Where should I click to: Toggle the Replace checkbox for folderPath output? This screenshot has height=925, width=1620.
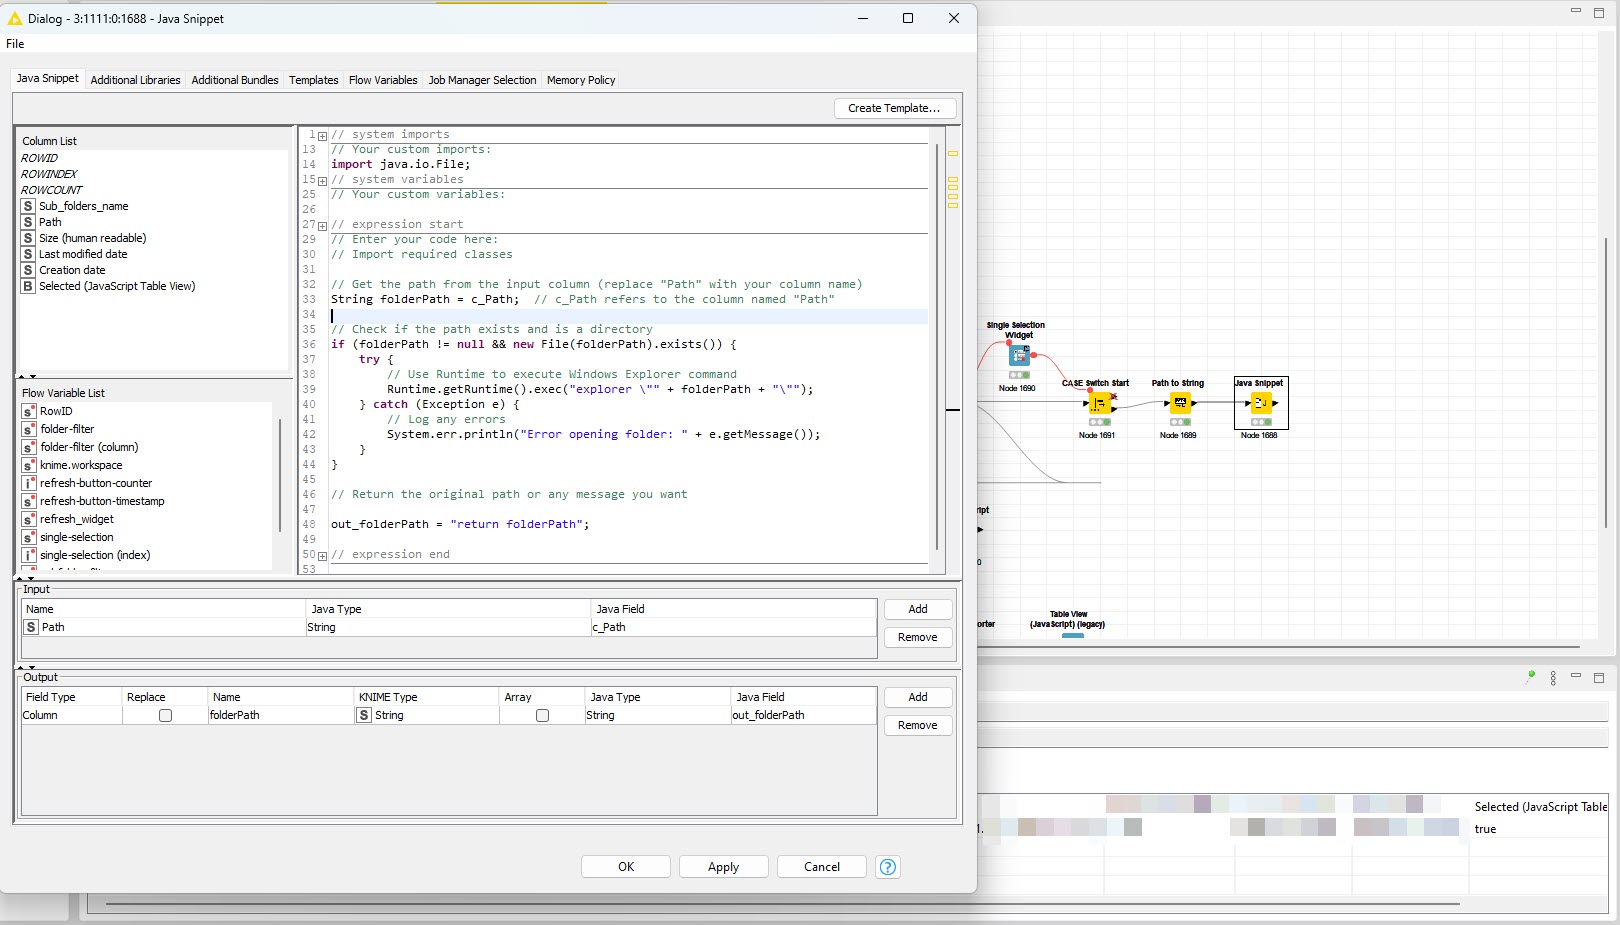165,715
